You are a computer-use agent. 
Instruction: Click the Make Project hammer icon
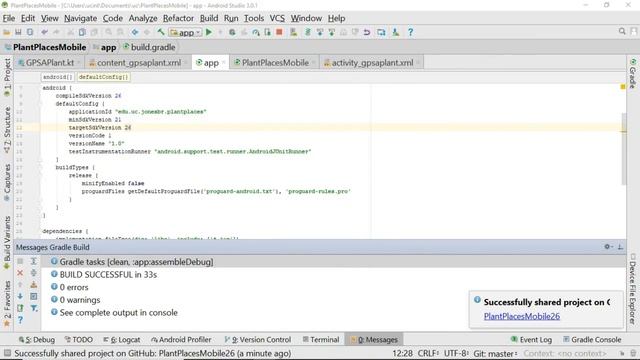[161, 32]
